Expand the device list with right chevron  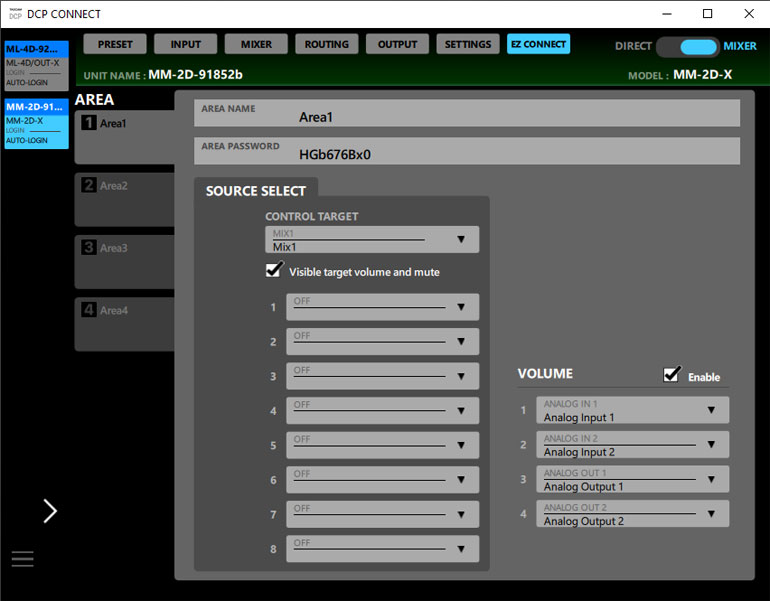pyautogui.click(x=50, y=511)
